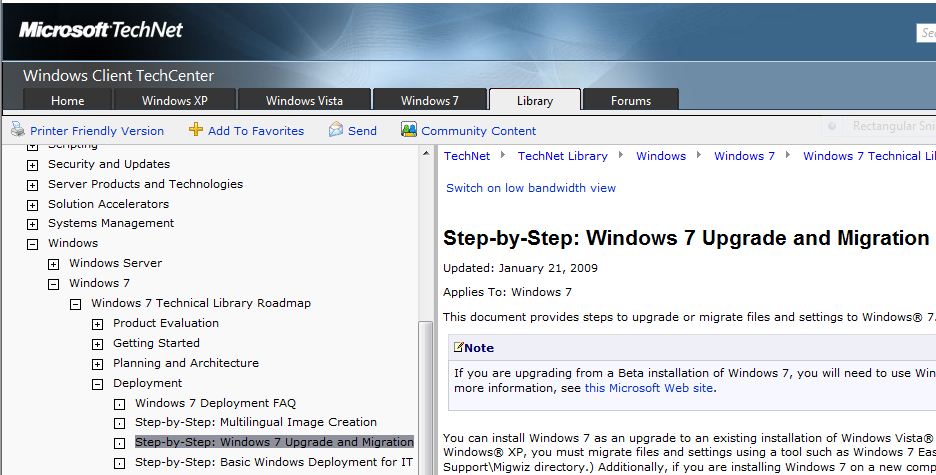Image resolution: width=936 pixels, height=475 pixels.
Task: Click Windows 7 Technical Library breadcrumb
Action: [x=869, y=156]
